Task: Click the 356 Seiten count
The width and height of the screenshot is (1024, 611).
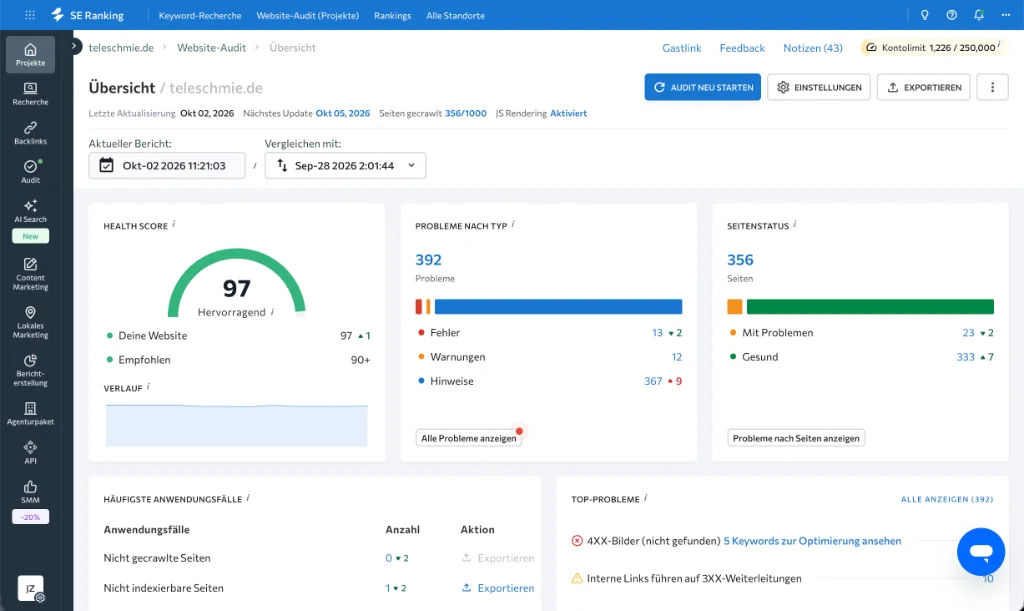Action: (740, 260)
